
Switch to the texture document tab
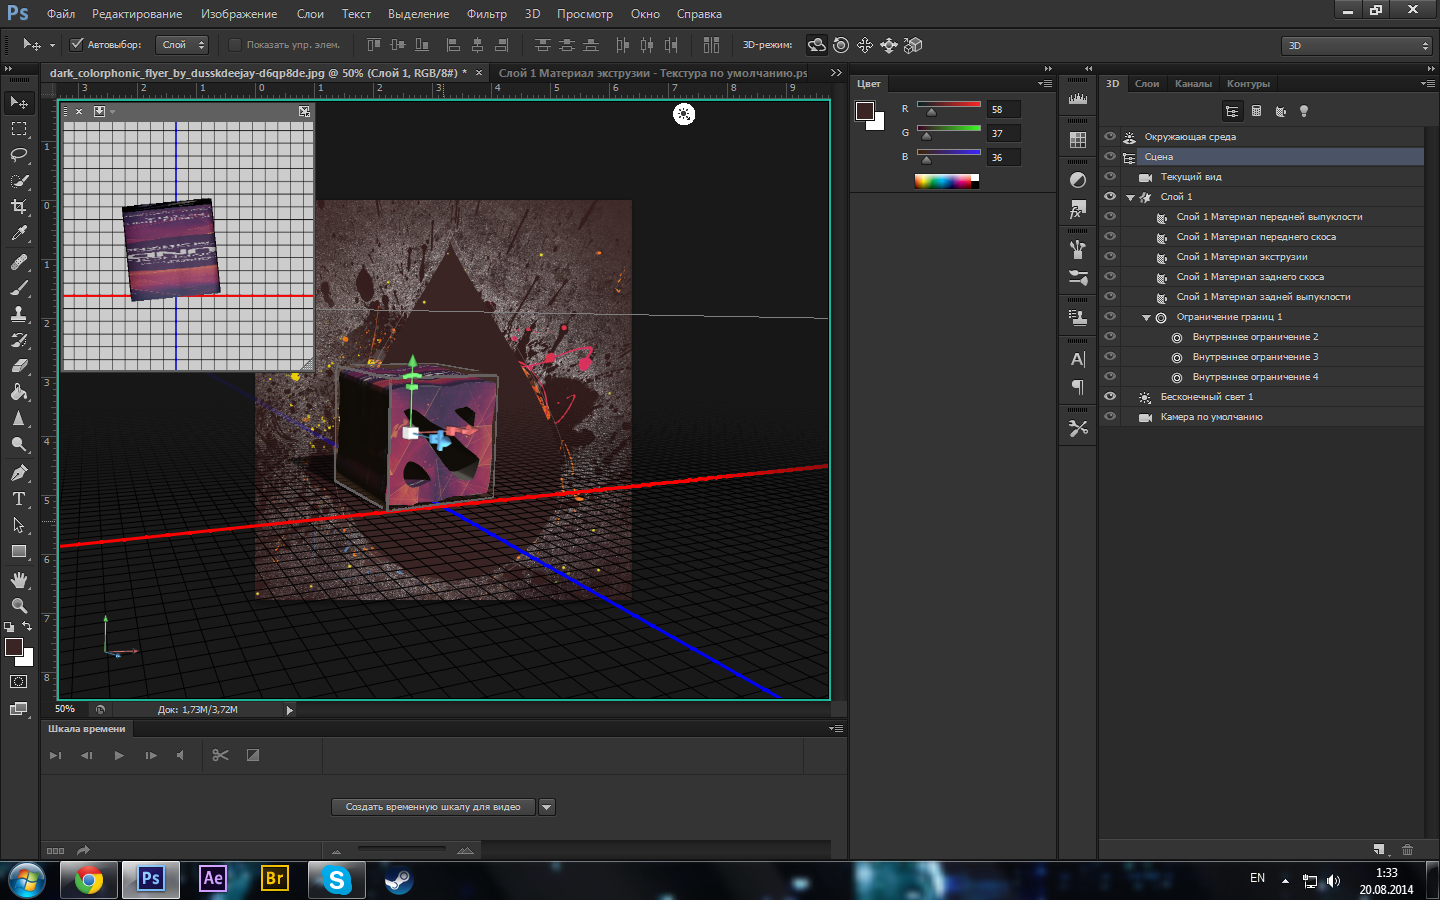[653, 73]
